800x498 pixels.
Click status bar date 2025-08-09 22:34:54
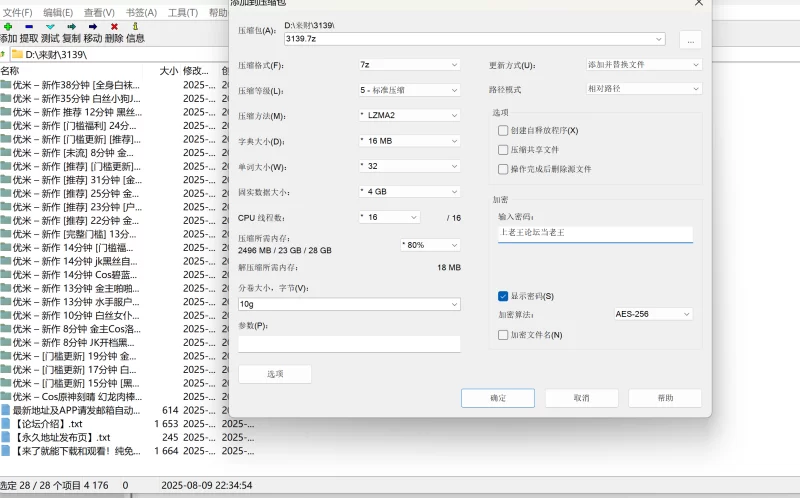point(207,485)
